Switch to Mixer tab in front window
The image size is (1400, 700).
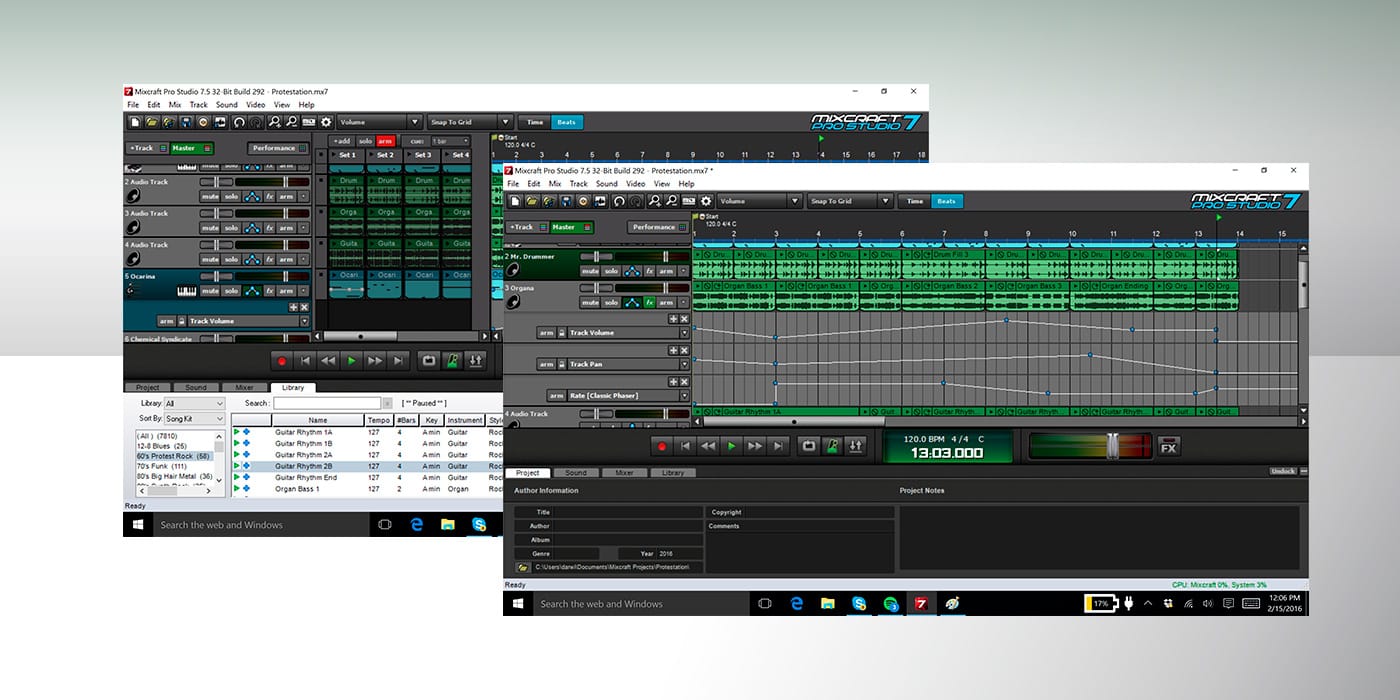click(x=624, y=472)
